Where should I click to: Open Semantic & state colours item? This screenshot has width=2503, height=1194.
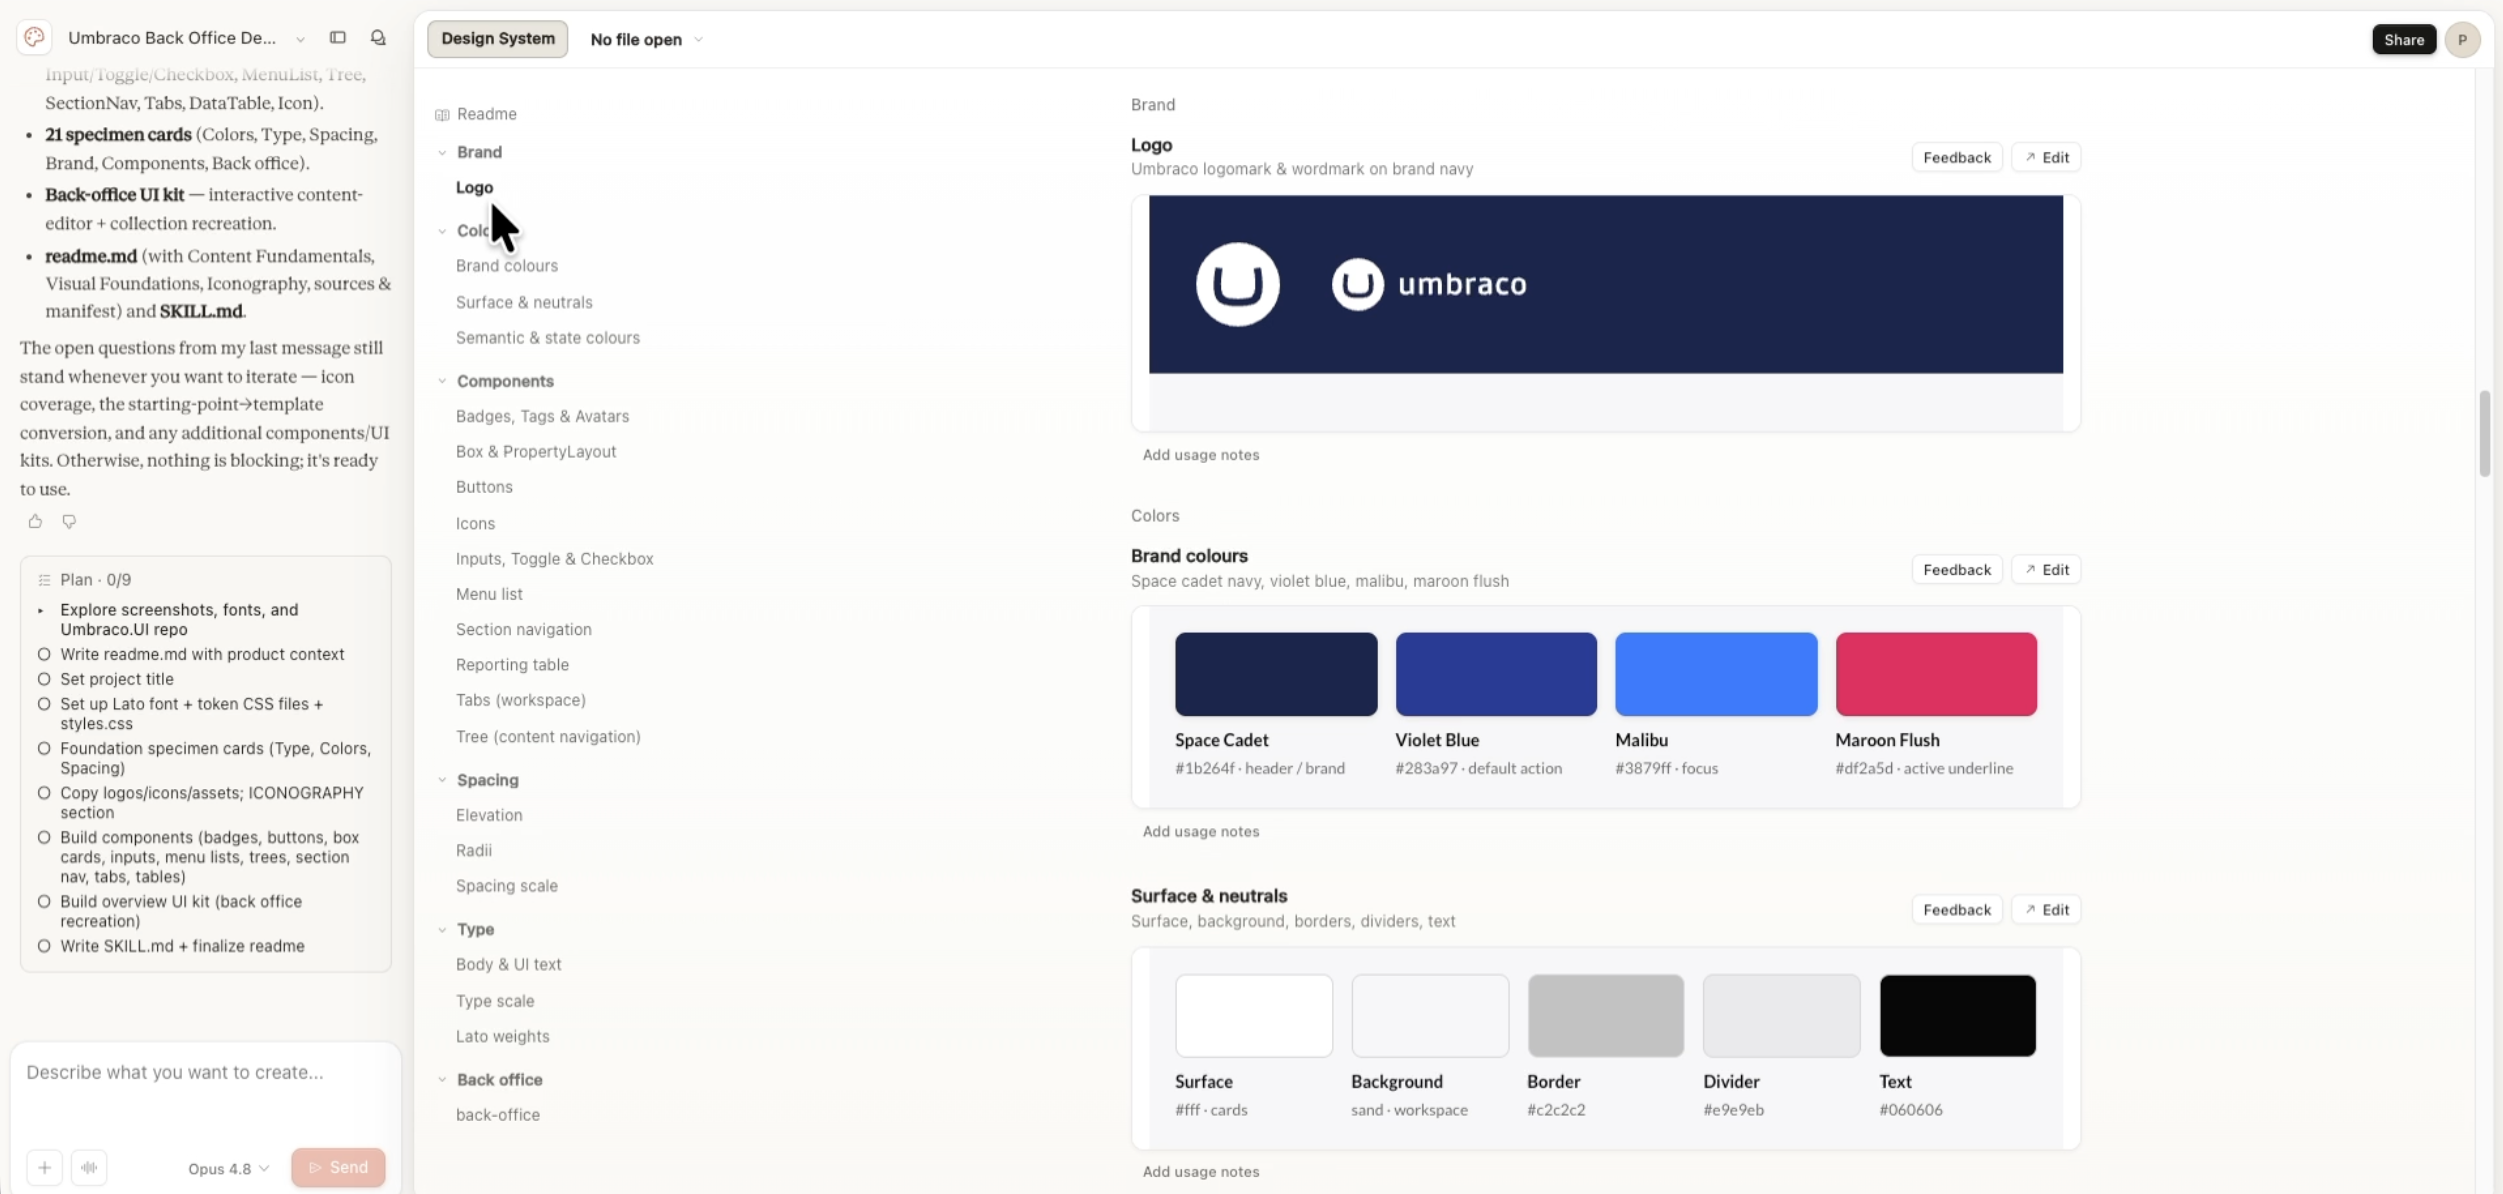pyautogui.click(x=548, y=338)
